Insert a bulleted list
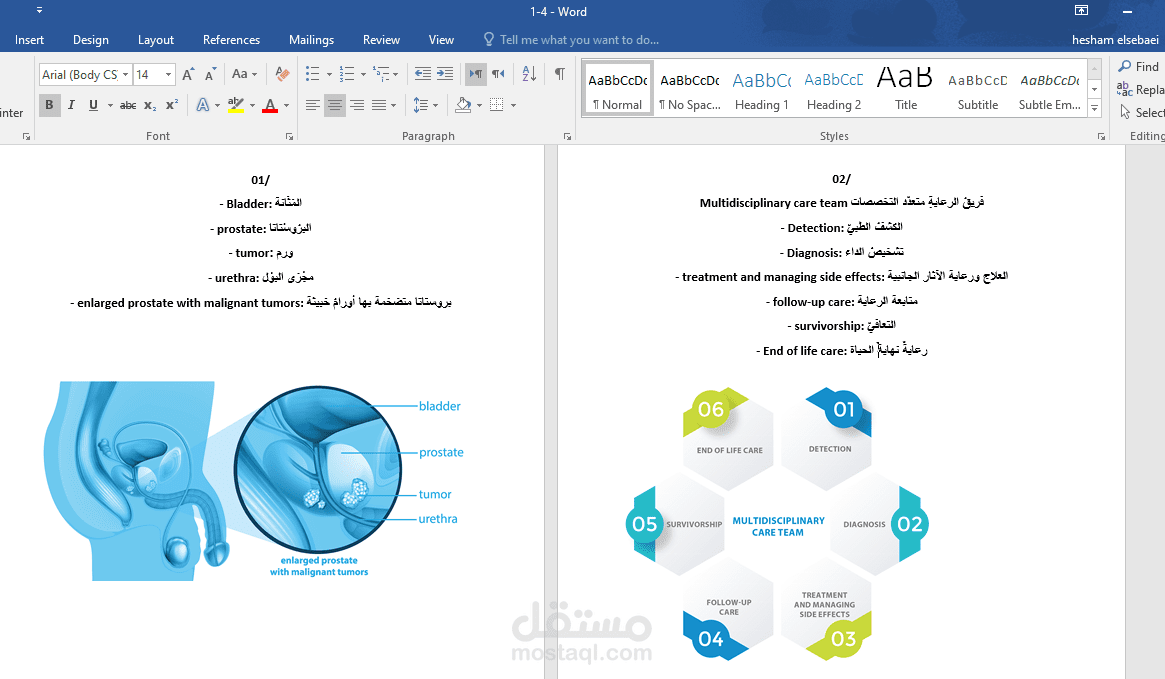This screenshot has width=1165, height=679. point(313,74)
